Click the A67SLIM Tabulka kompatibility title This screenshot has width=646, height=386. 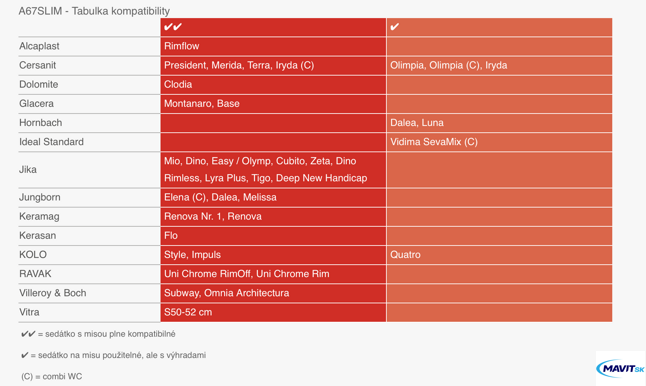click(x=94, y=11)
